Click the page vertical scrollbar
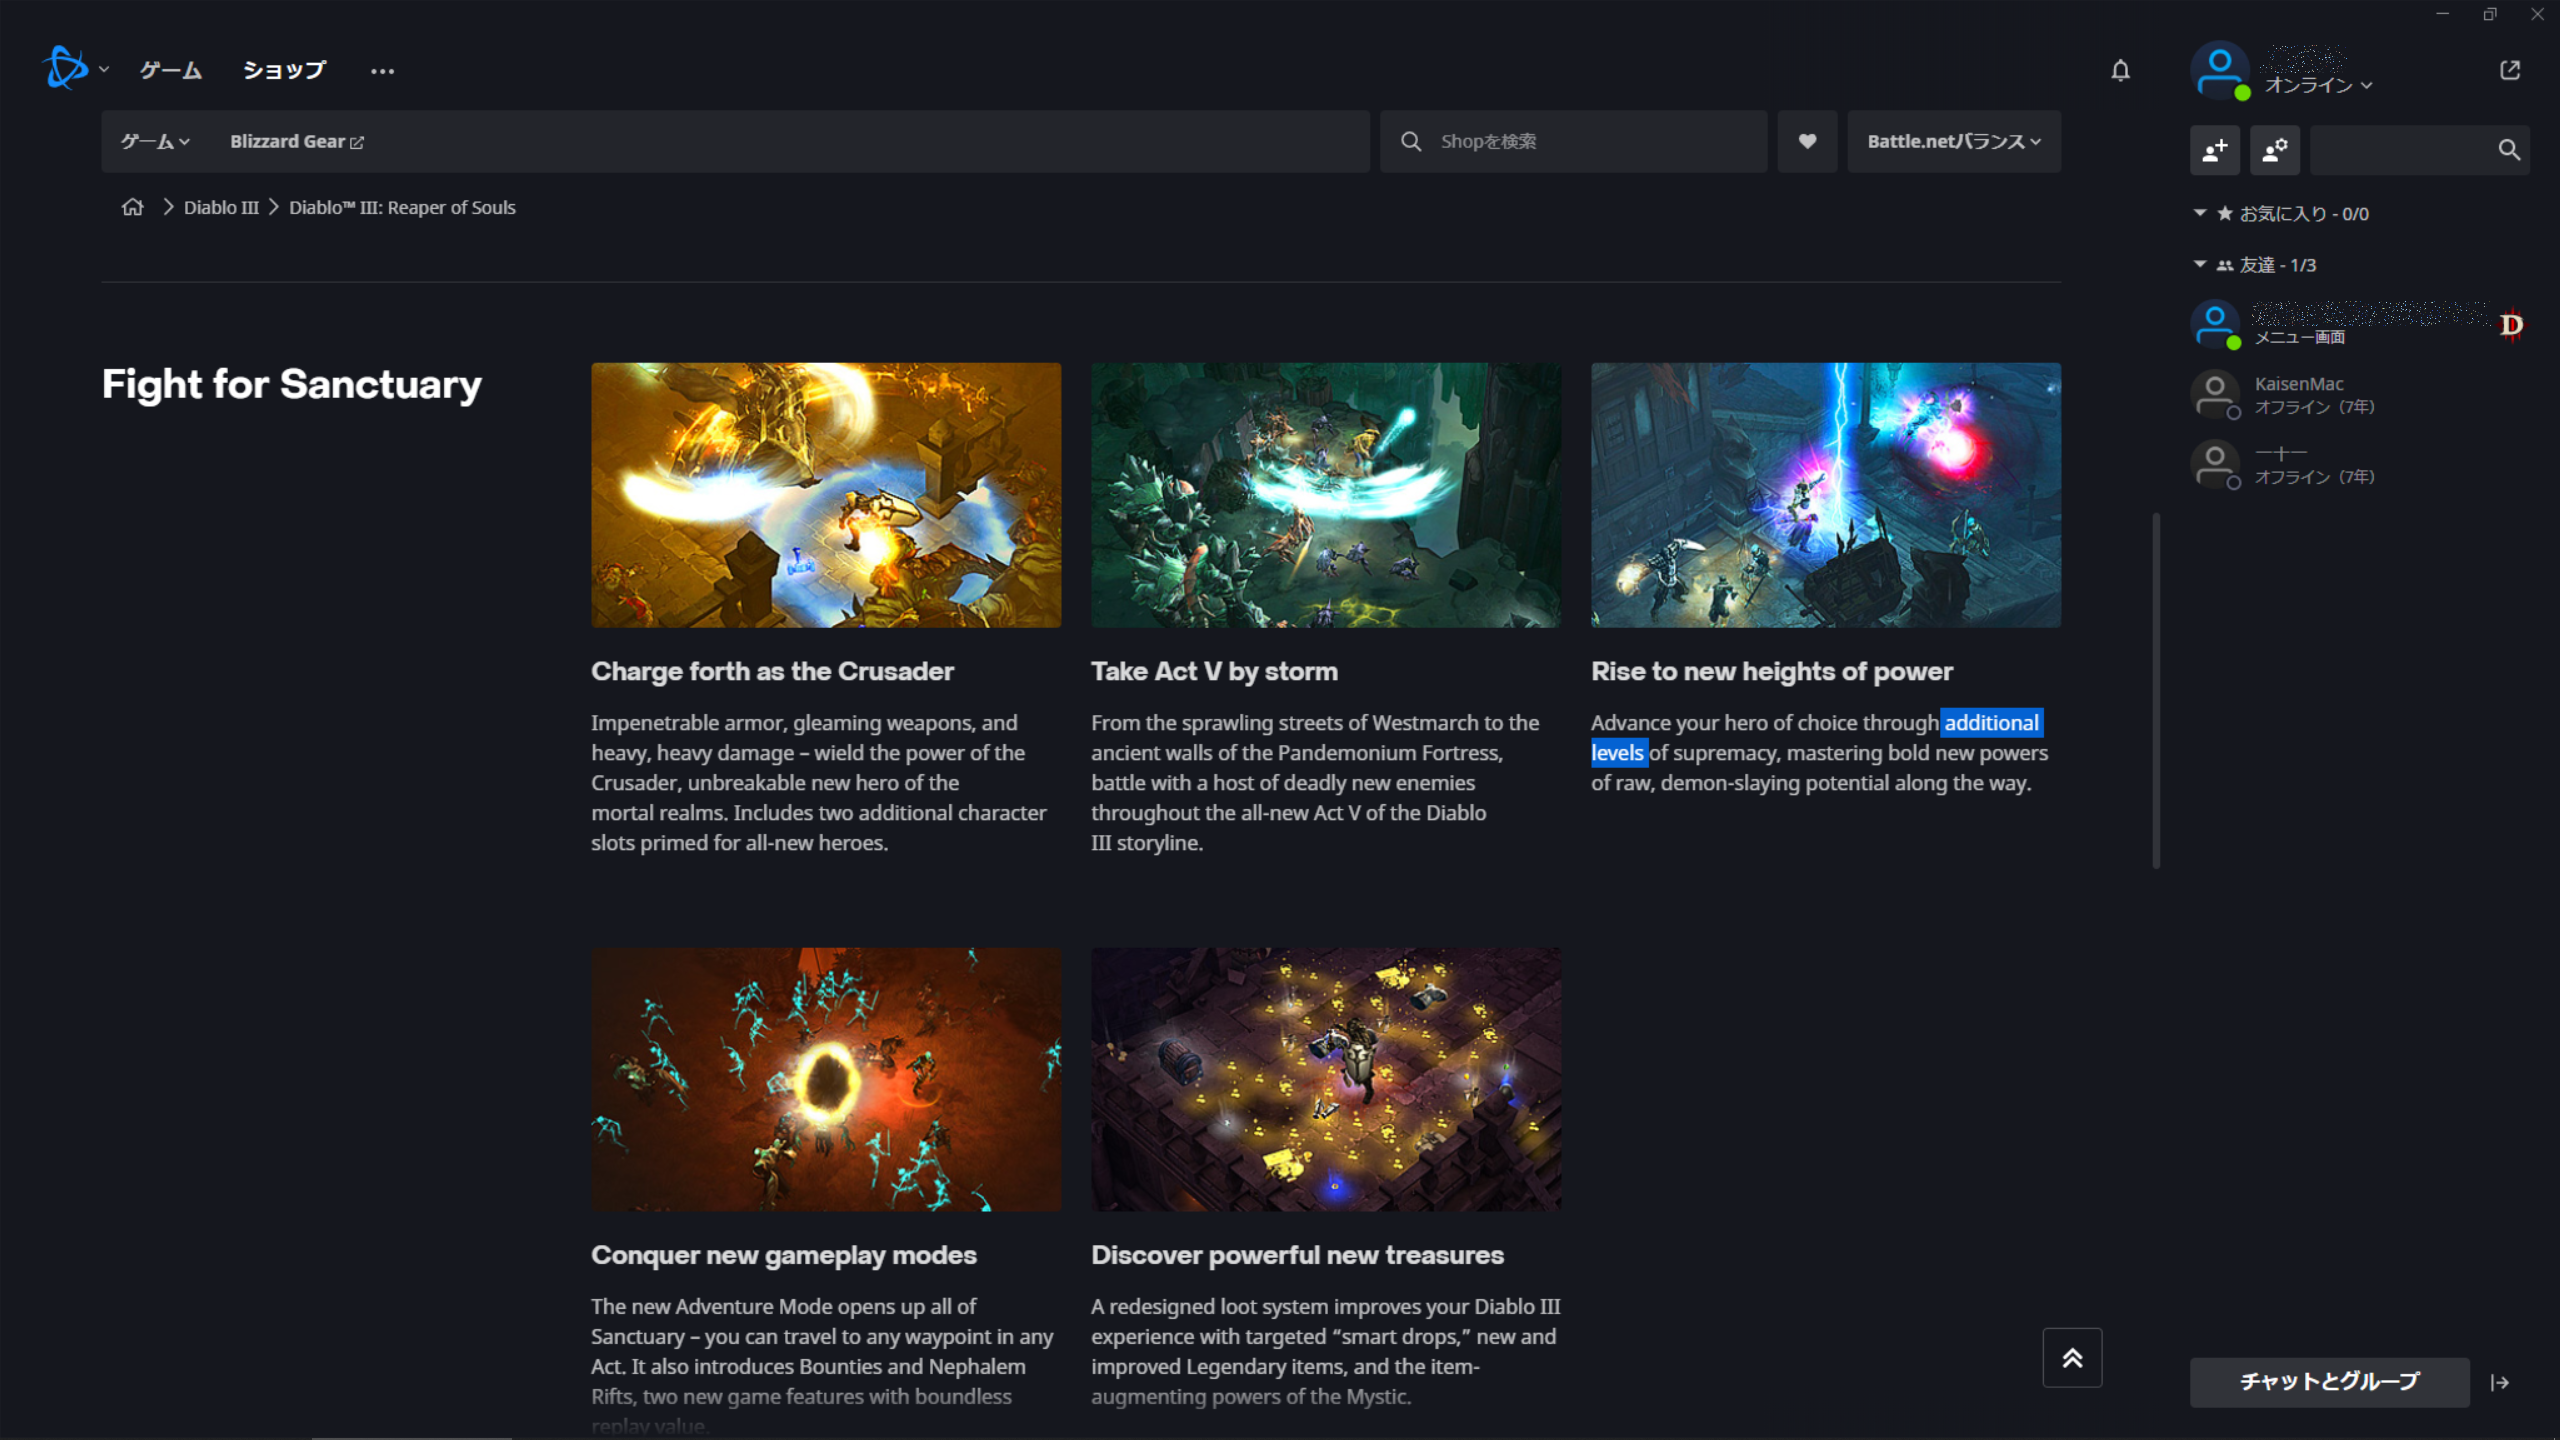 click(x=2156, y=690)
